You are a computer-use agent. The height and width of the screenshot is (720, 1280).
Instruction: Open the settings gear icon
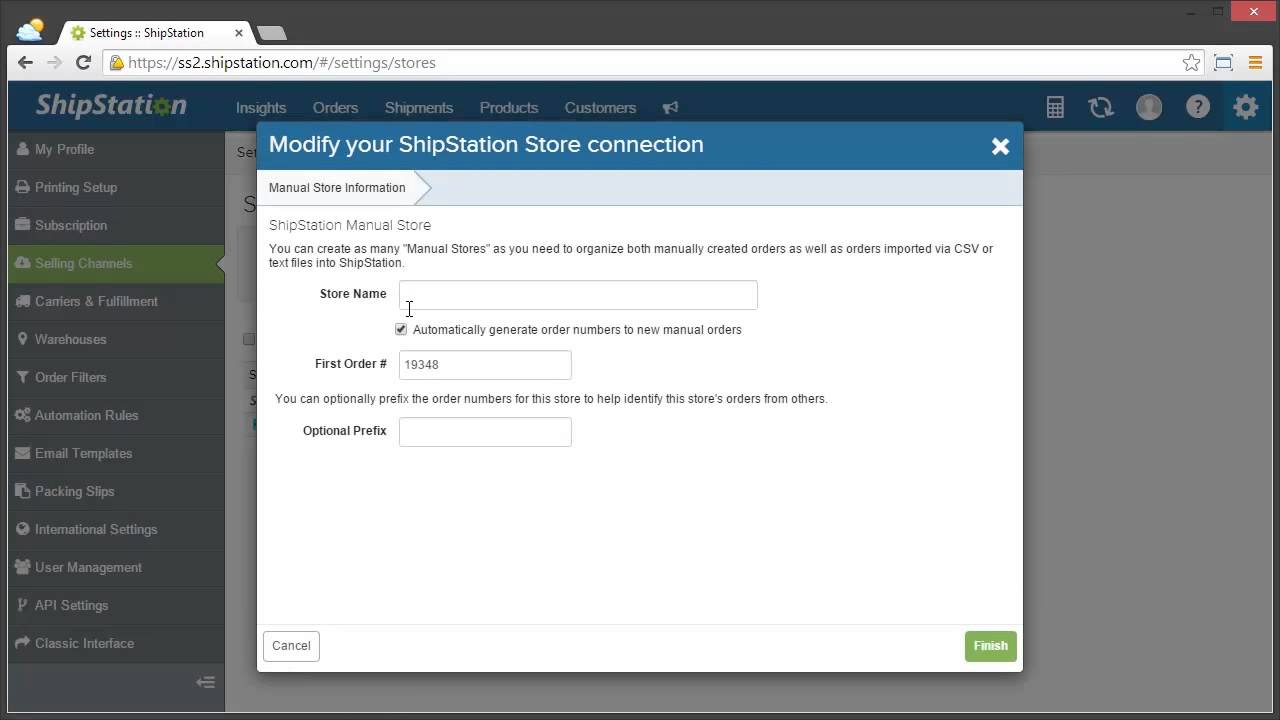coord(1245,107)
